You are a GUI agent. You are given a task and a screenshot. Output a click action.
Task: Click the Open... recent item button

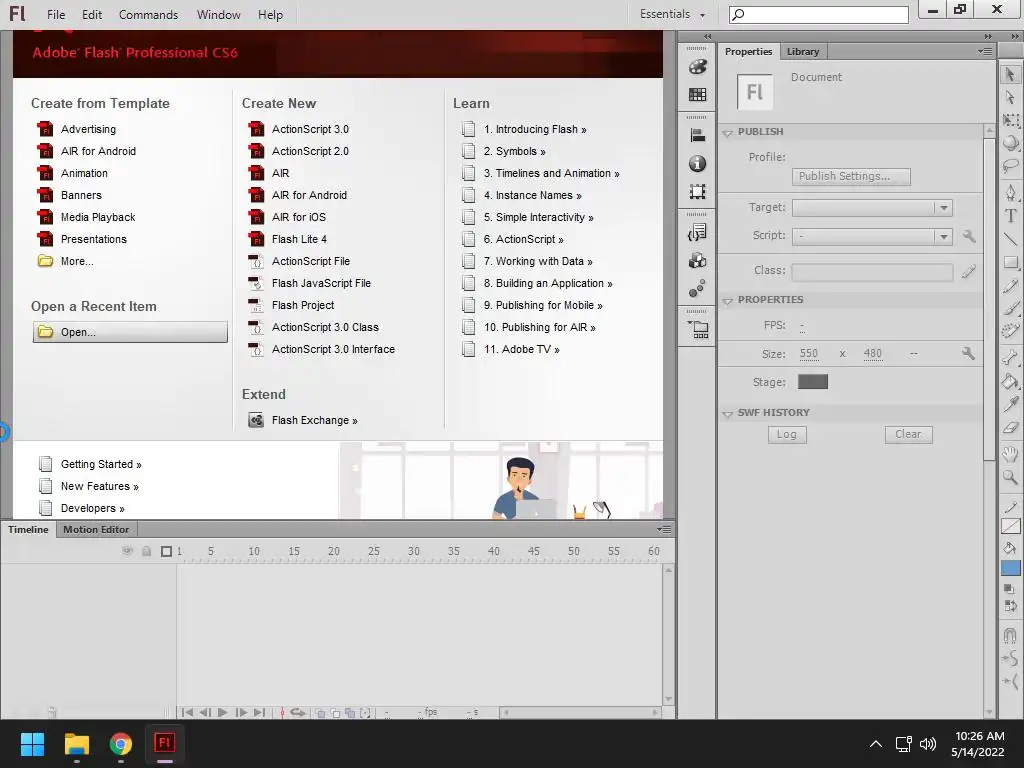(x=130, y=332)
